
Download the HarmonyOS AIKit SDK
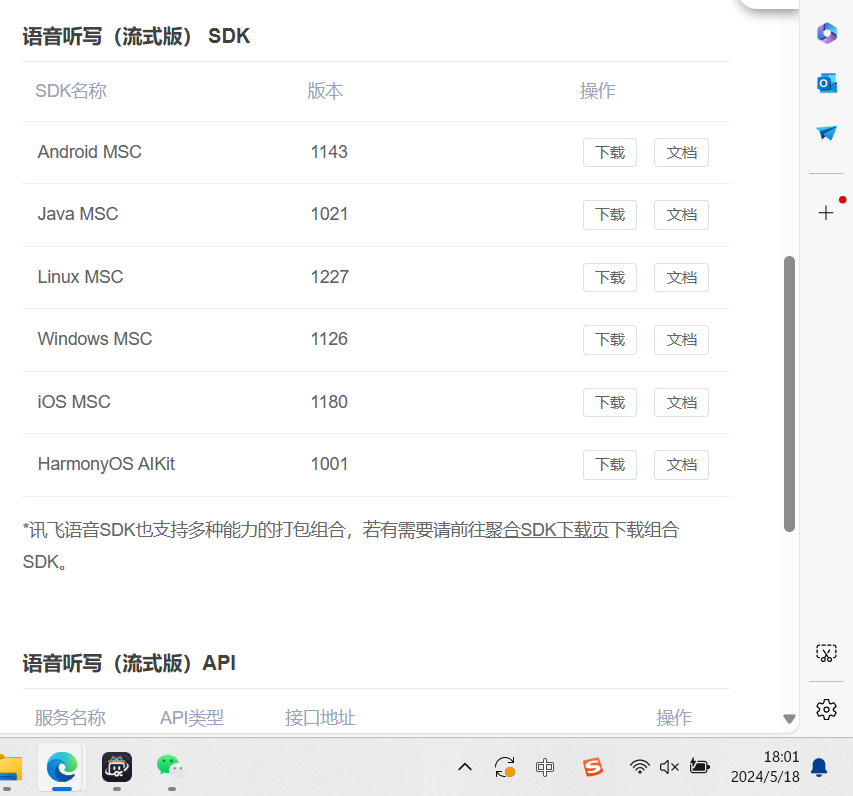(610, 465)
